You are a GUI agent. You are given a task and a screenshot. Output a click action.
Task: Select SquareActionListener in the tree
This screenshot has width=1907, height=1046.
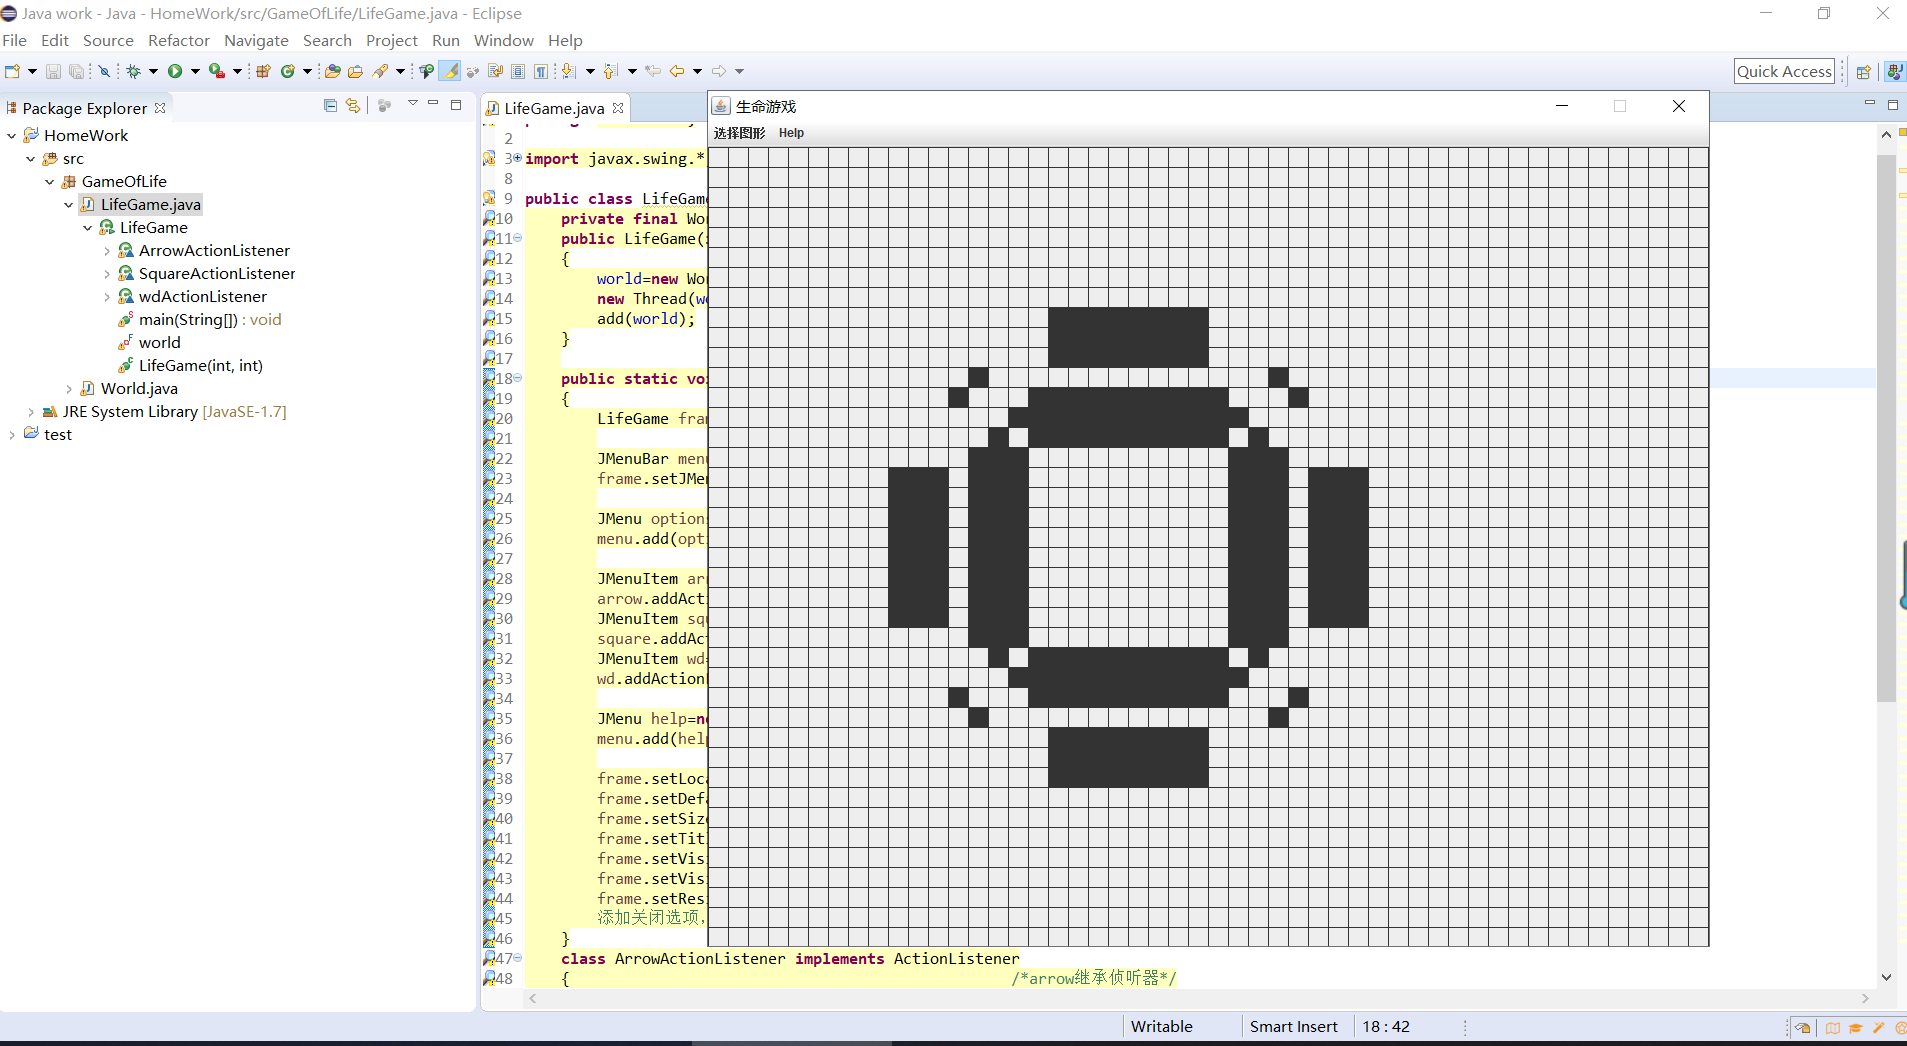click(x=217, y=274)
